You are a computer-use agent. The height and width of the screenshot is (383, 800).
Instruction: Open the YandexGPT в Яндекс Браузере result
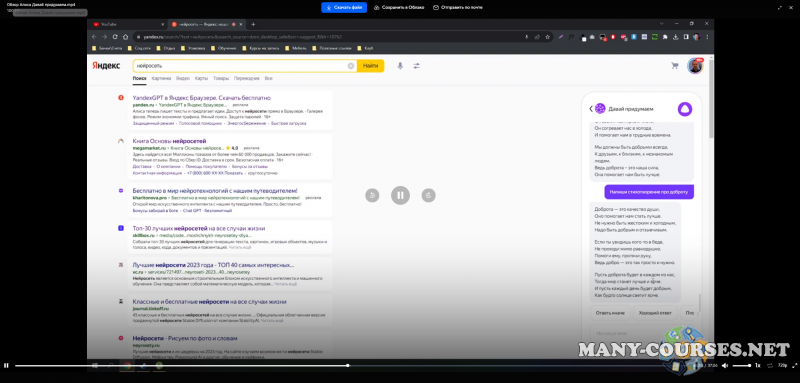(x=202, y=97)
